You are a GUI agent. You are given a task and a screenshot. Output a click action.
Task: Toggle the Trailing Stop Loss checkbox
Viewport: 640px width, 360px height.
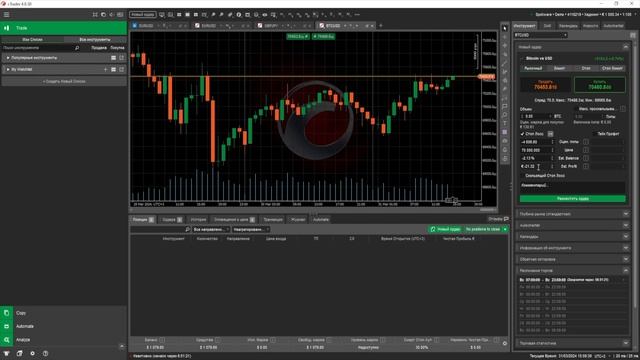[x=522, y=176]
